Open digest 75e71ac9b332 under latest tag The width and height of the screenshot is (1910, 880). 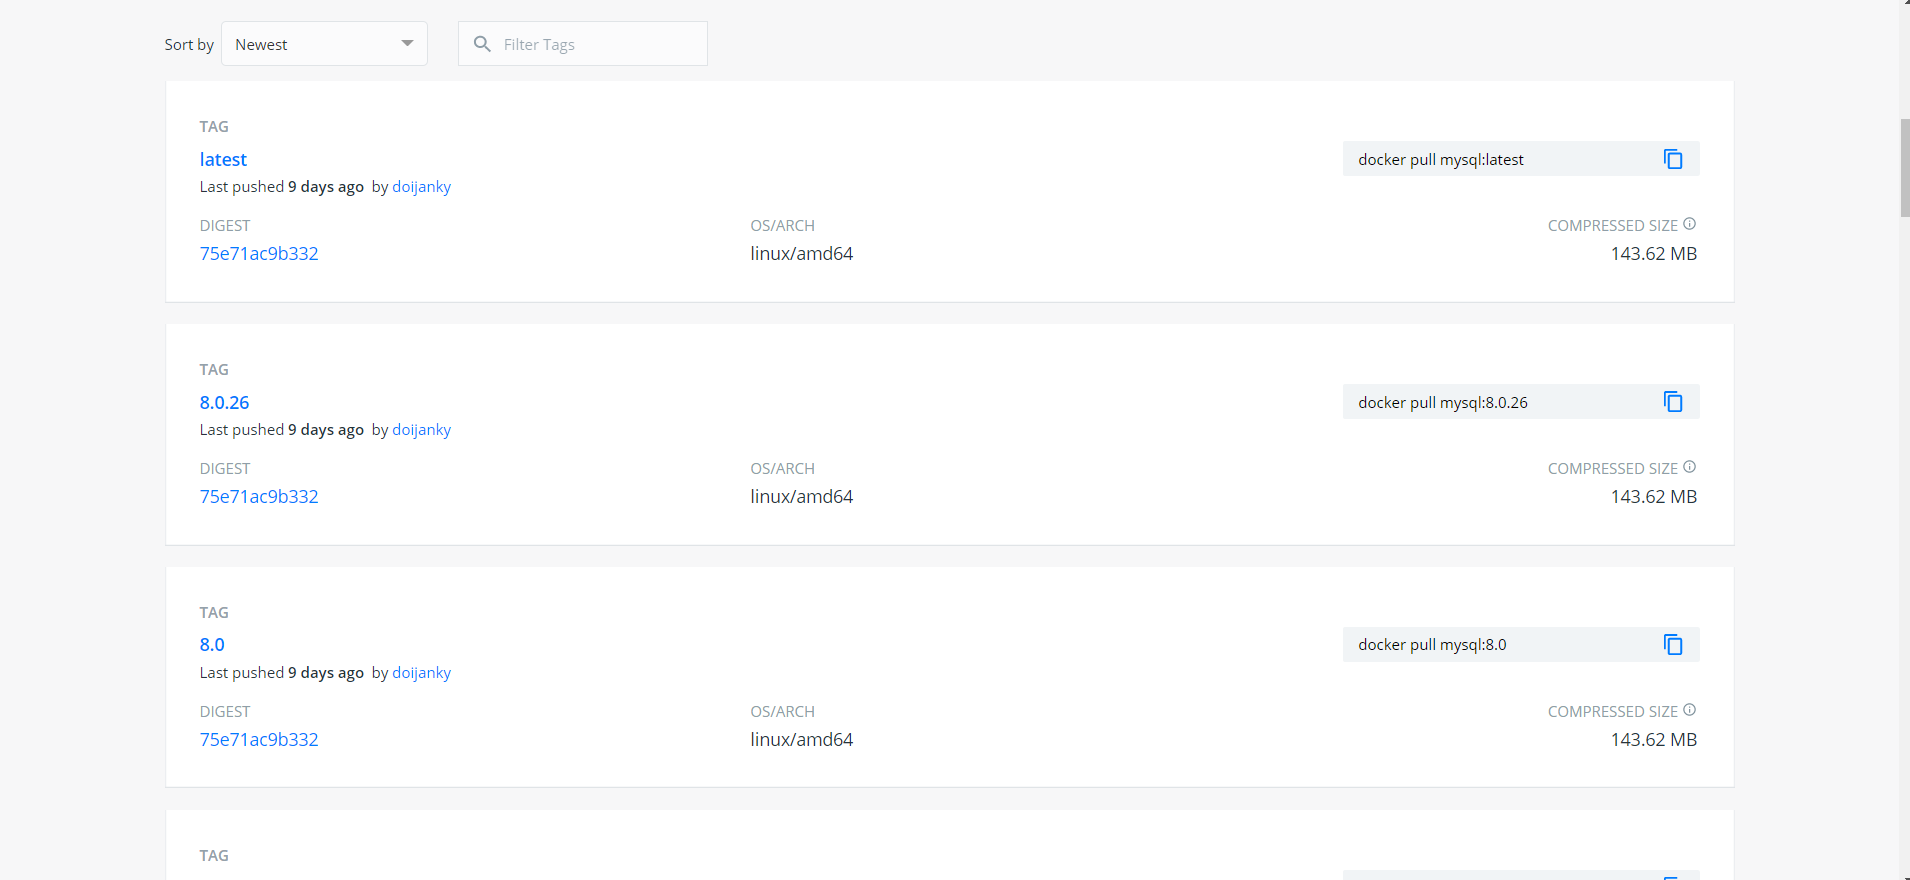click(259, 254)
